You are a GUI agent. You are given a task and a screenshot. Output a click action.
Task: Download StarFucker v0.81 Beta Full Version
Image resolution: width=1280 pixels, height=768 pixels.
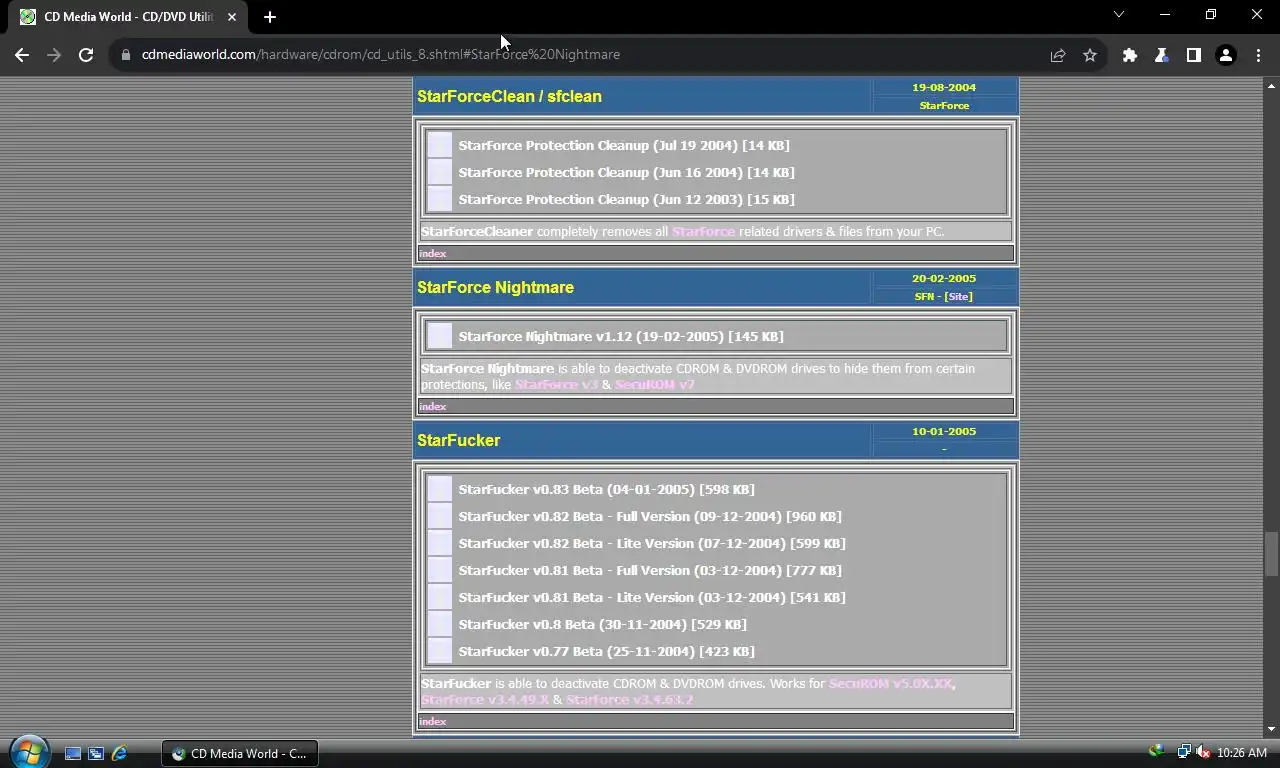[650, 570]
